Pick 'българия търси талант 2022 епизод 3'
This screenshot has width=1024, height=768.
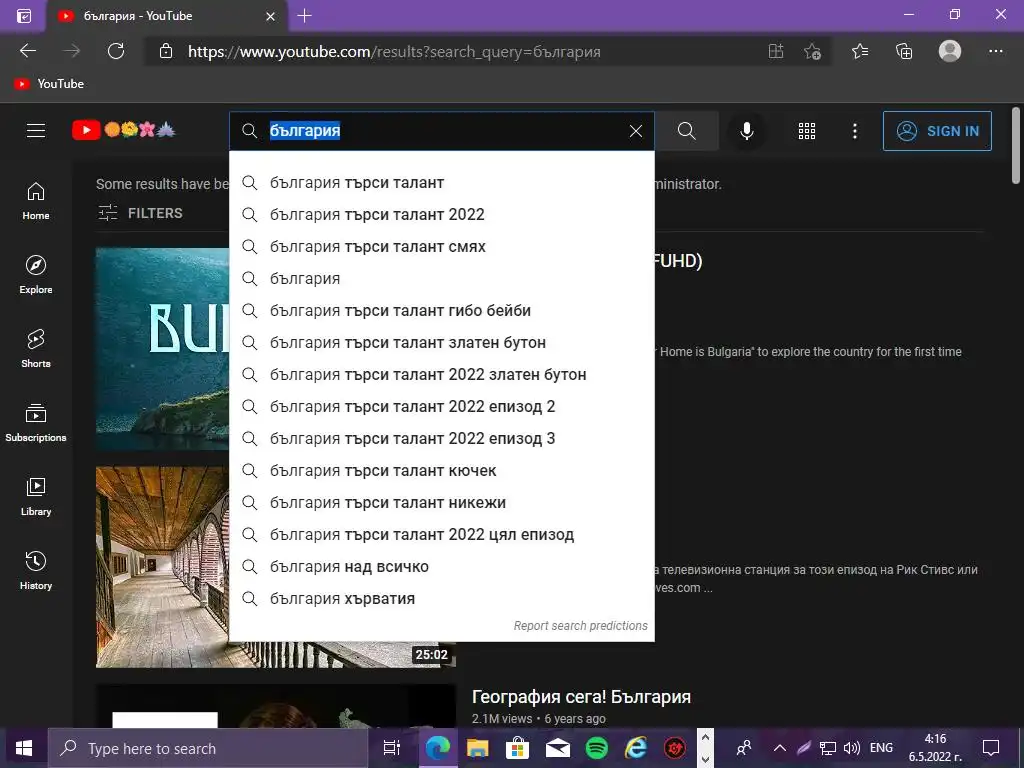coord(441,439)
